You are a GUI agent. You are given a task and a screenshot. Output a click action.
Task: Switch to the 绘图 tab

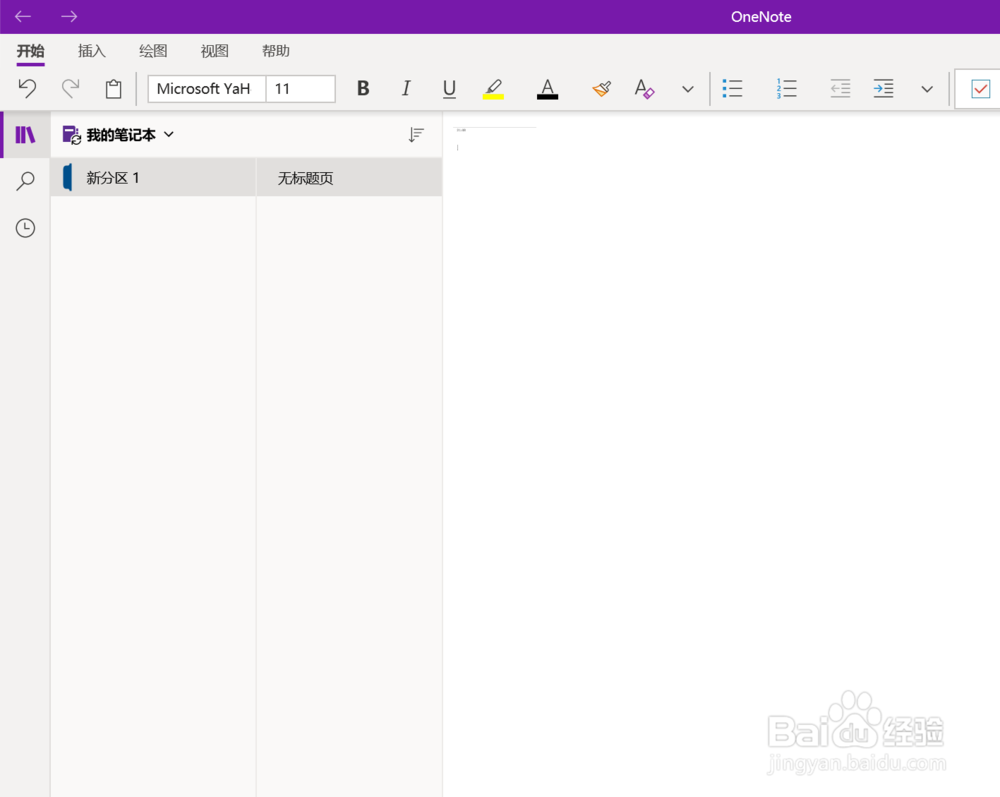(153, 51)
